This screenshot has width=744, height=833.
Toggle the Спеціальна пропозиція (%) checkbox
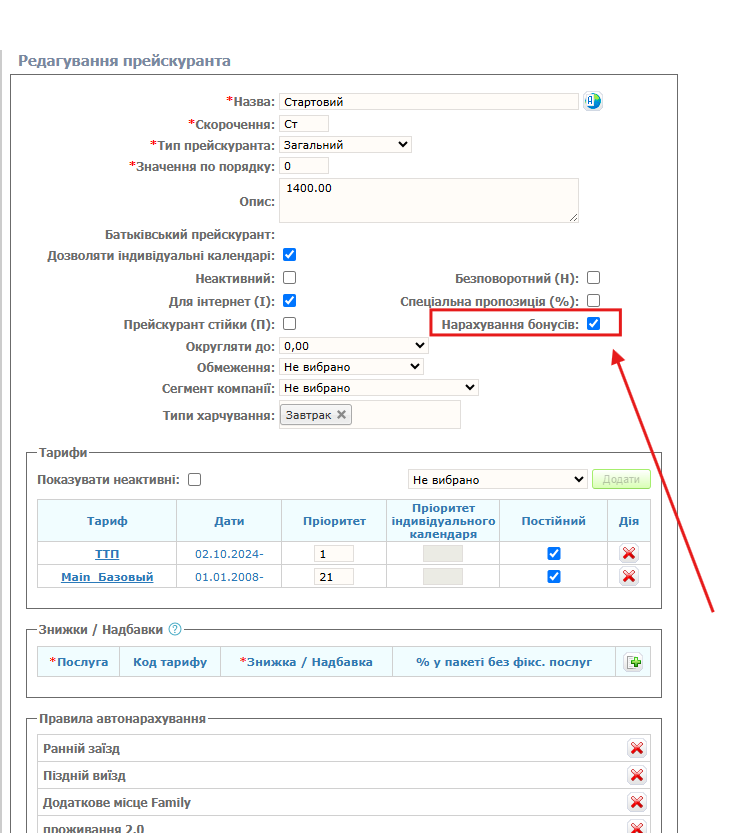click(x=594, y=301)
